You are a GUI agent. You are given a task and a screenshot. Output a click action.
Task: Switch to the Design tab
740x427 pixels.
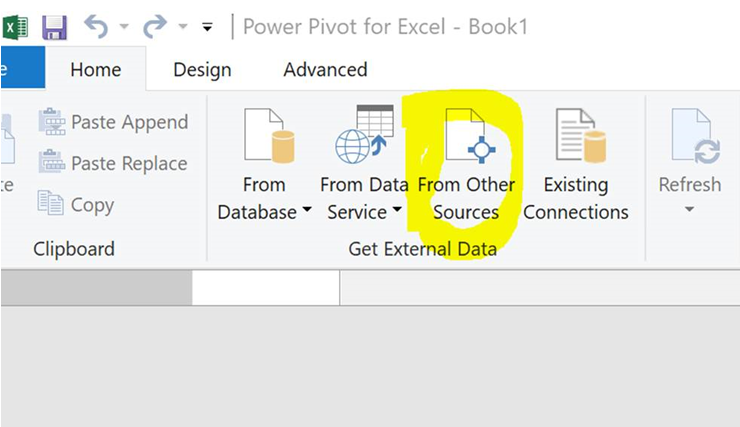pyautogui.click(x=202, y=70)
